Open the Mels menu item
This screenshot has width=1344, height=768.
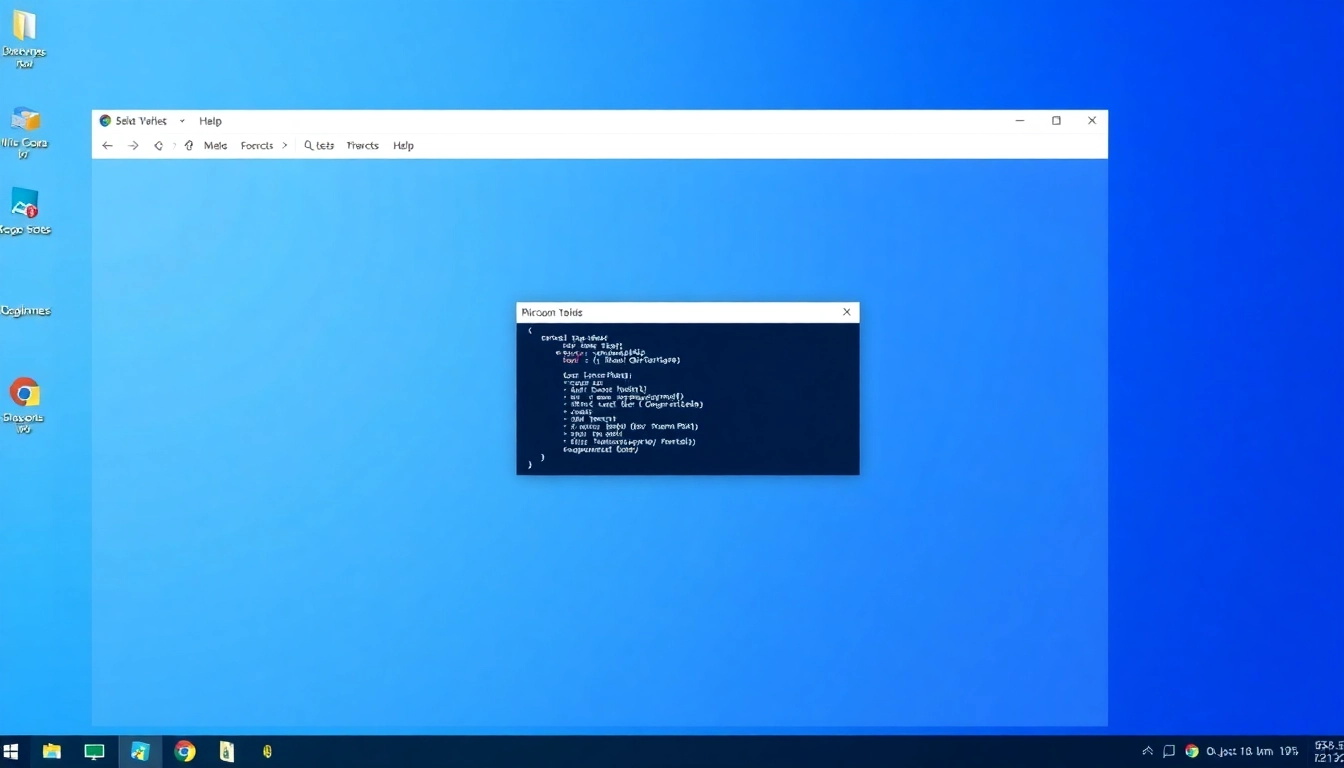(x=215, y=146)
